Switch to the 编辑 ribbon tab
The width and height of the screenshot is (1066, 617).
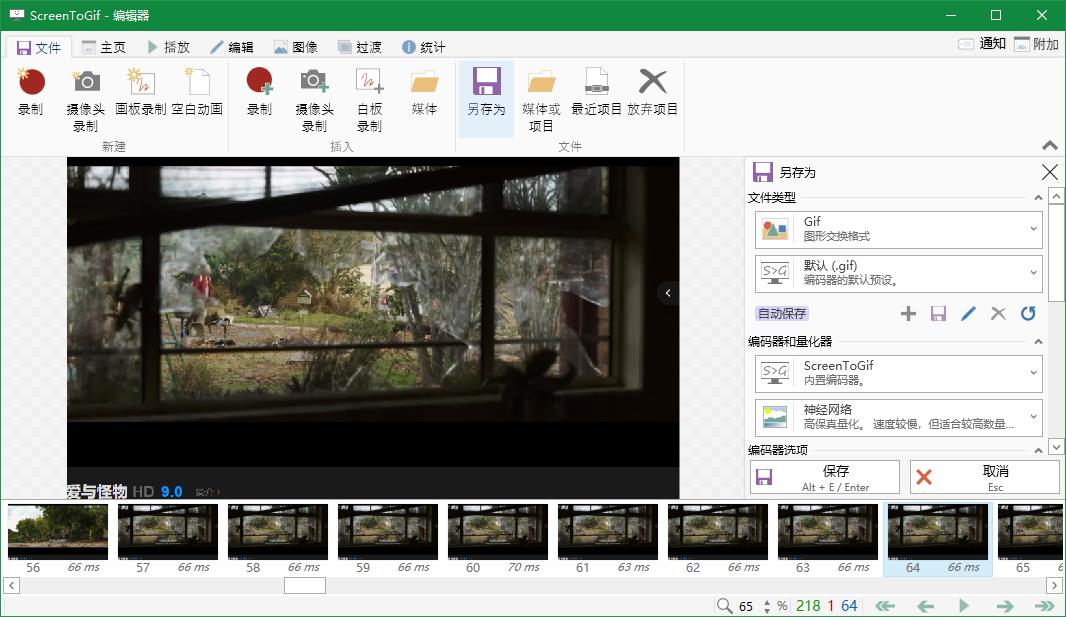pyautogui.click(x=231, y=47)
